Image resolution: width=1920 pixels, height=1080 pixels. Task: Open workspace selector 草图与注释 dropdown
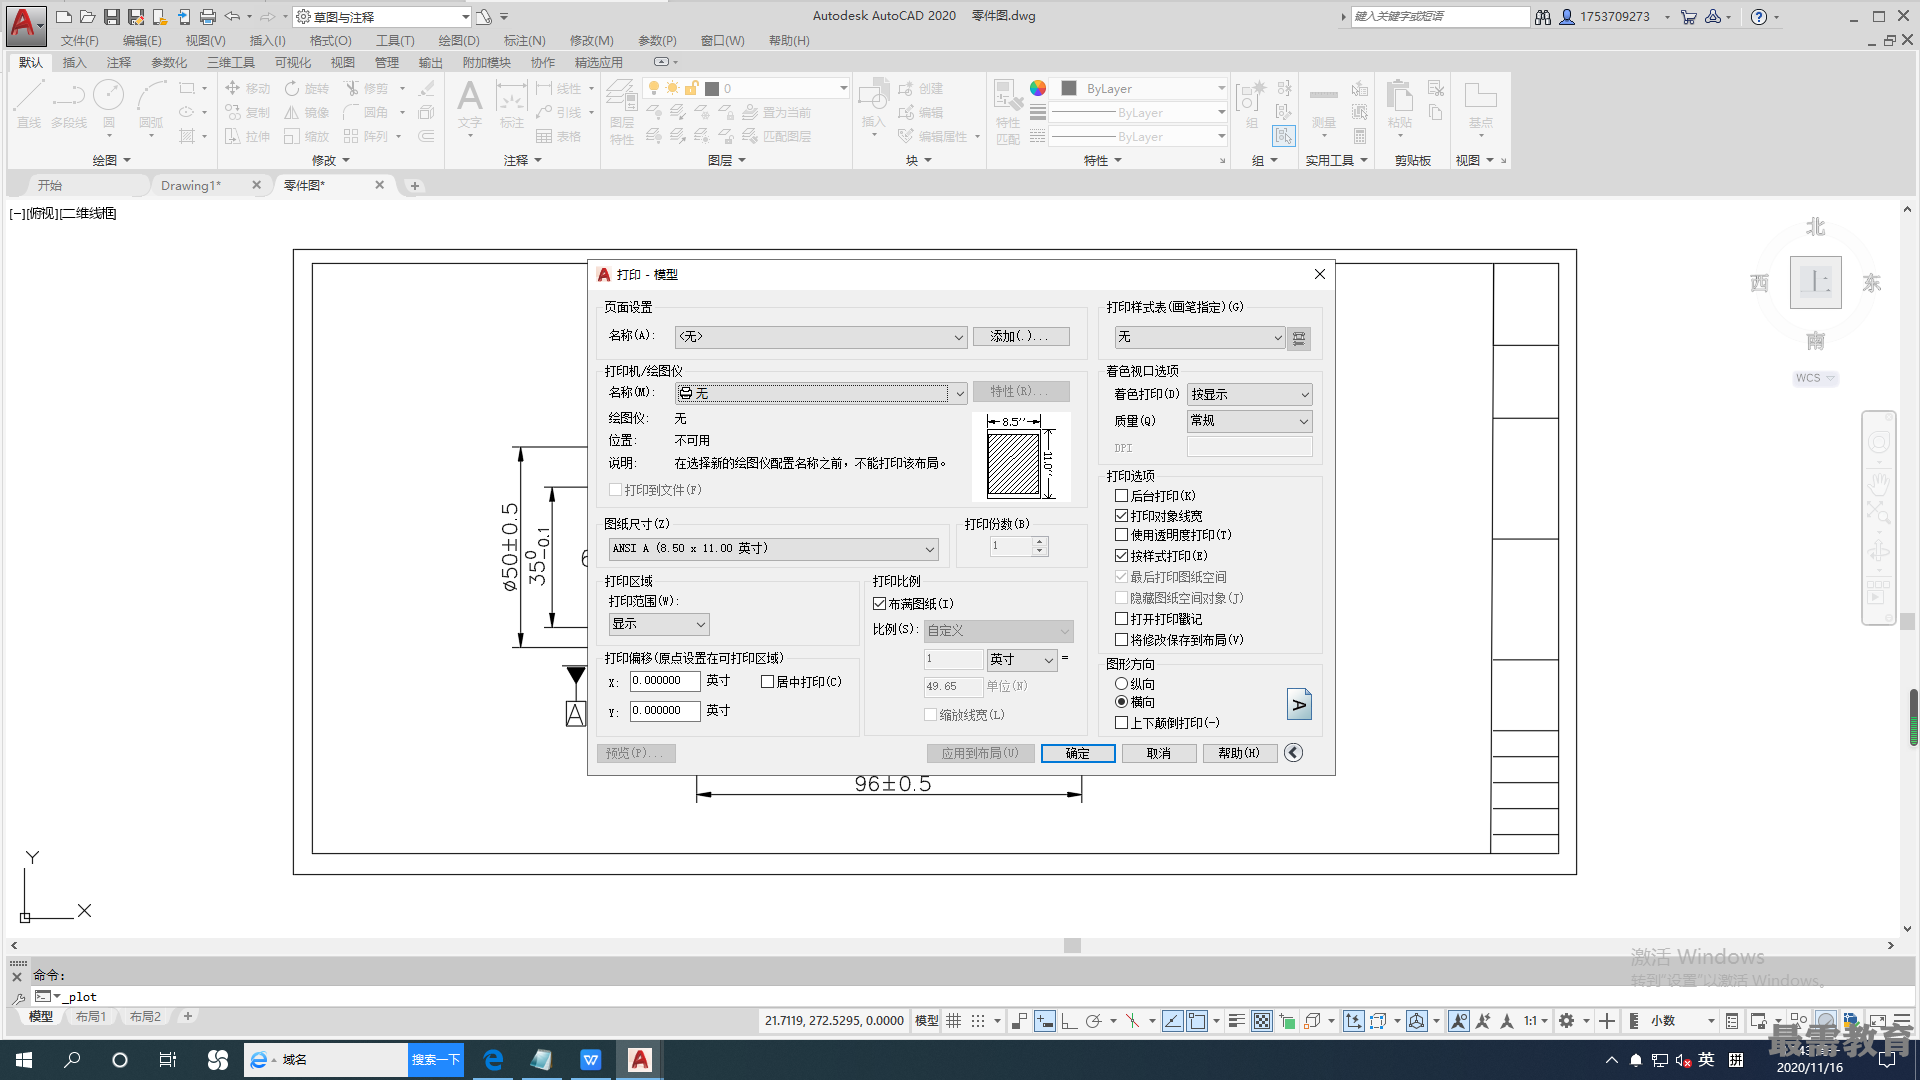[x=383, y=17]
